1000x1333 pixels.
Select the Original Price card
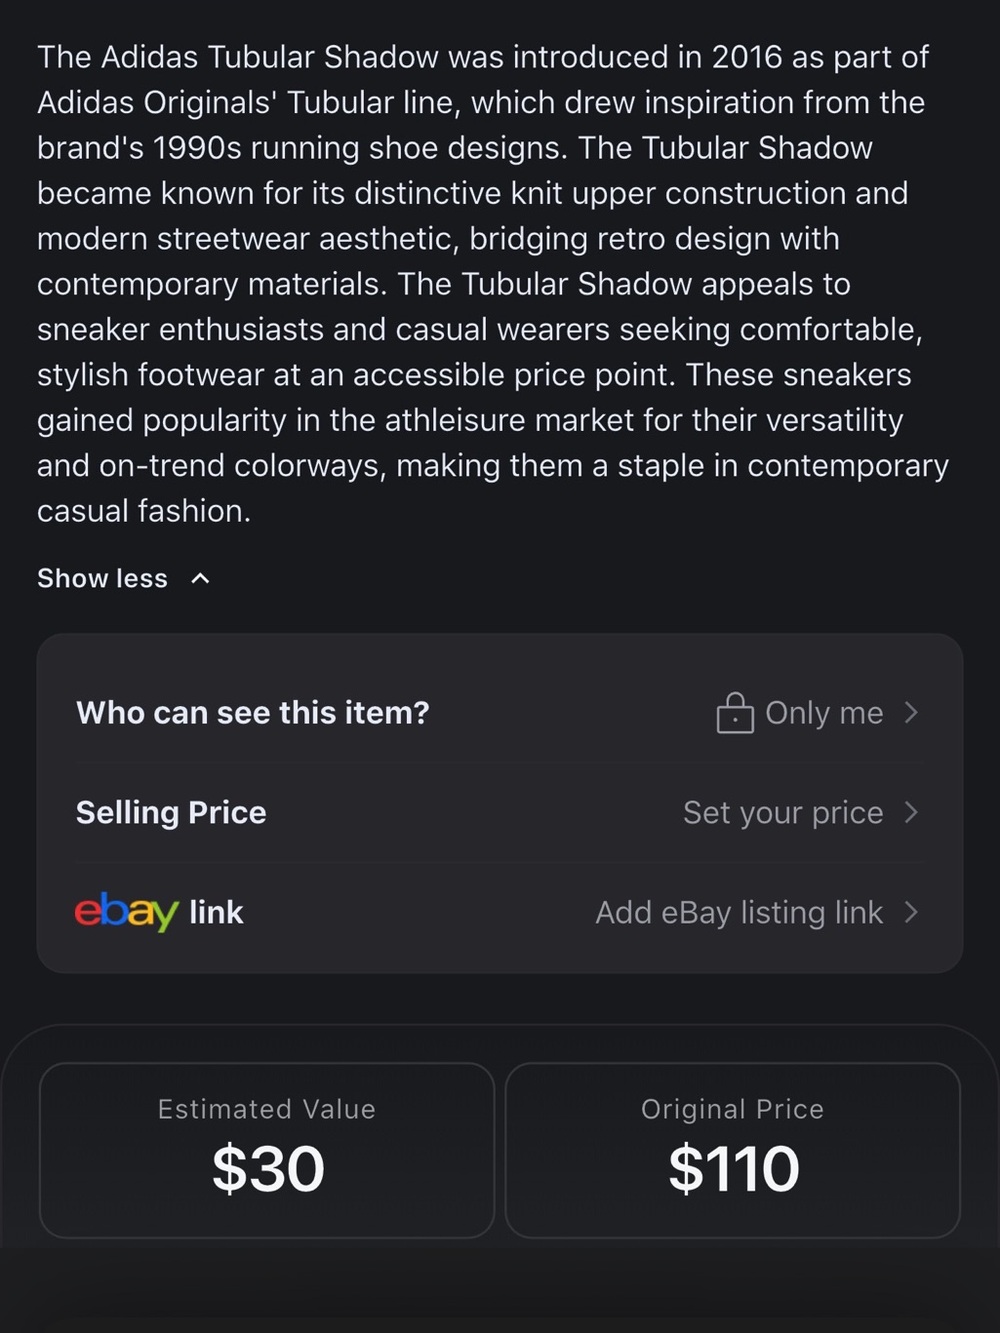733,1150
